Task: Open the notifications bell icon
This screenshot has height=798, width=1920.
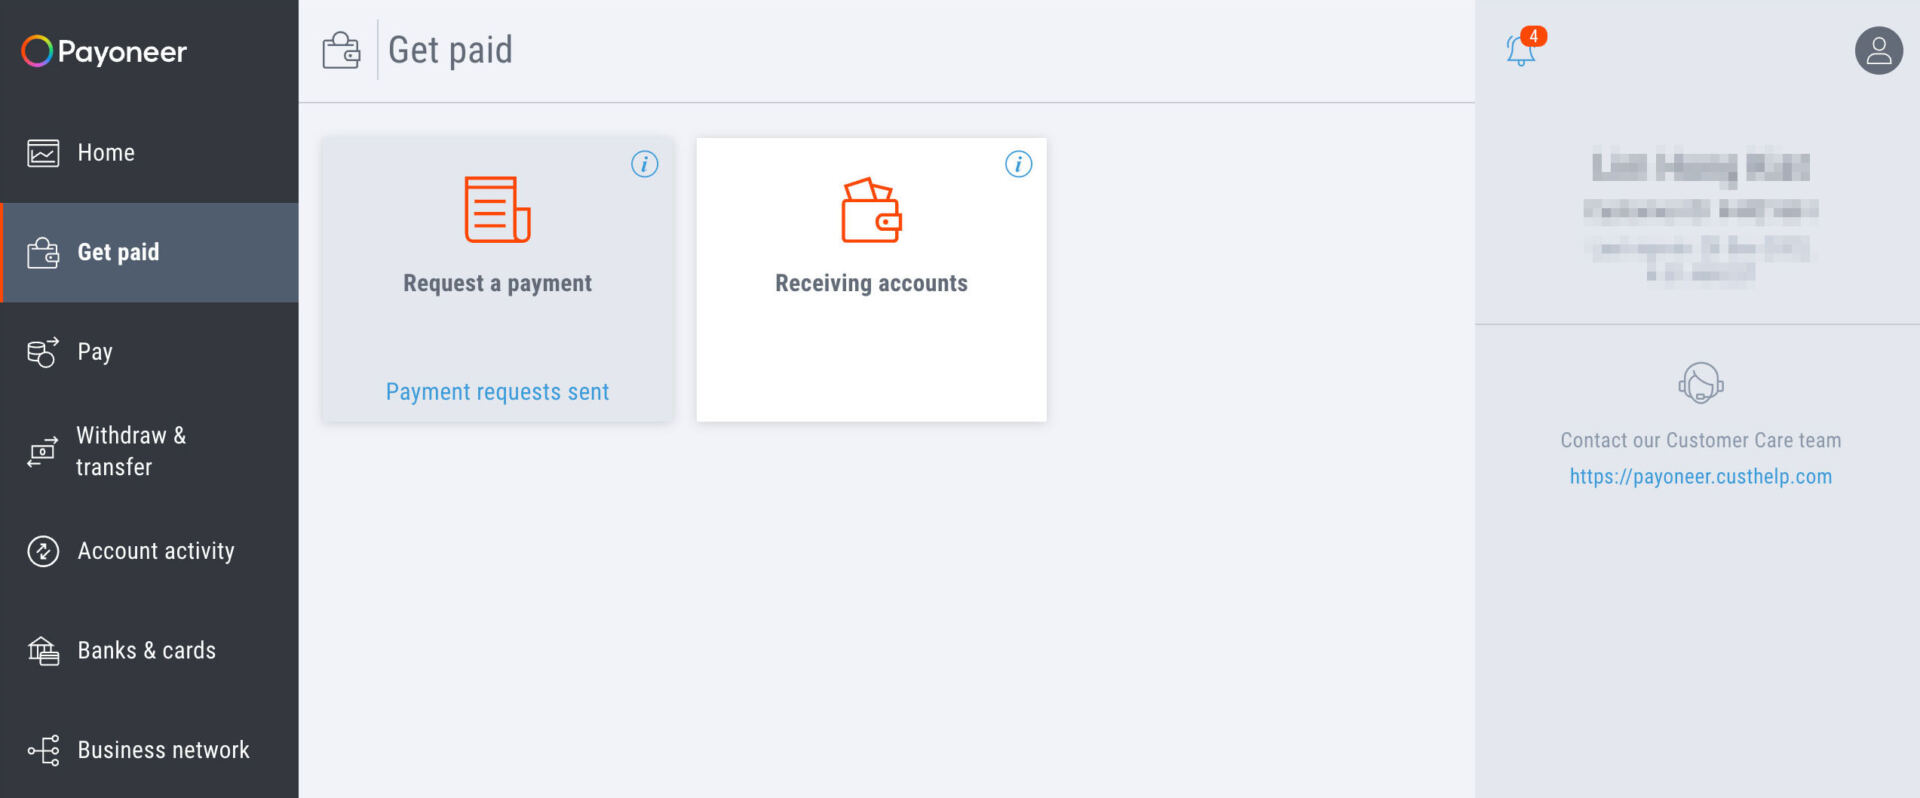Action: click(1522, 48)
